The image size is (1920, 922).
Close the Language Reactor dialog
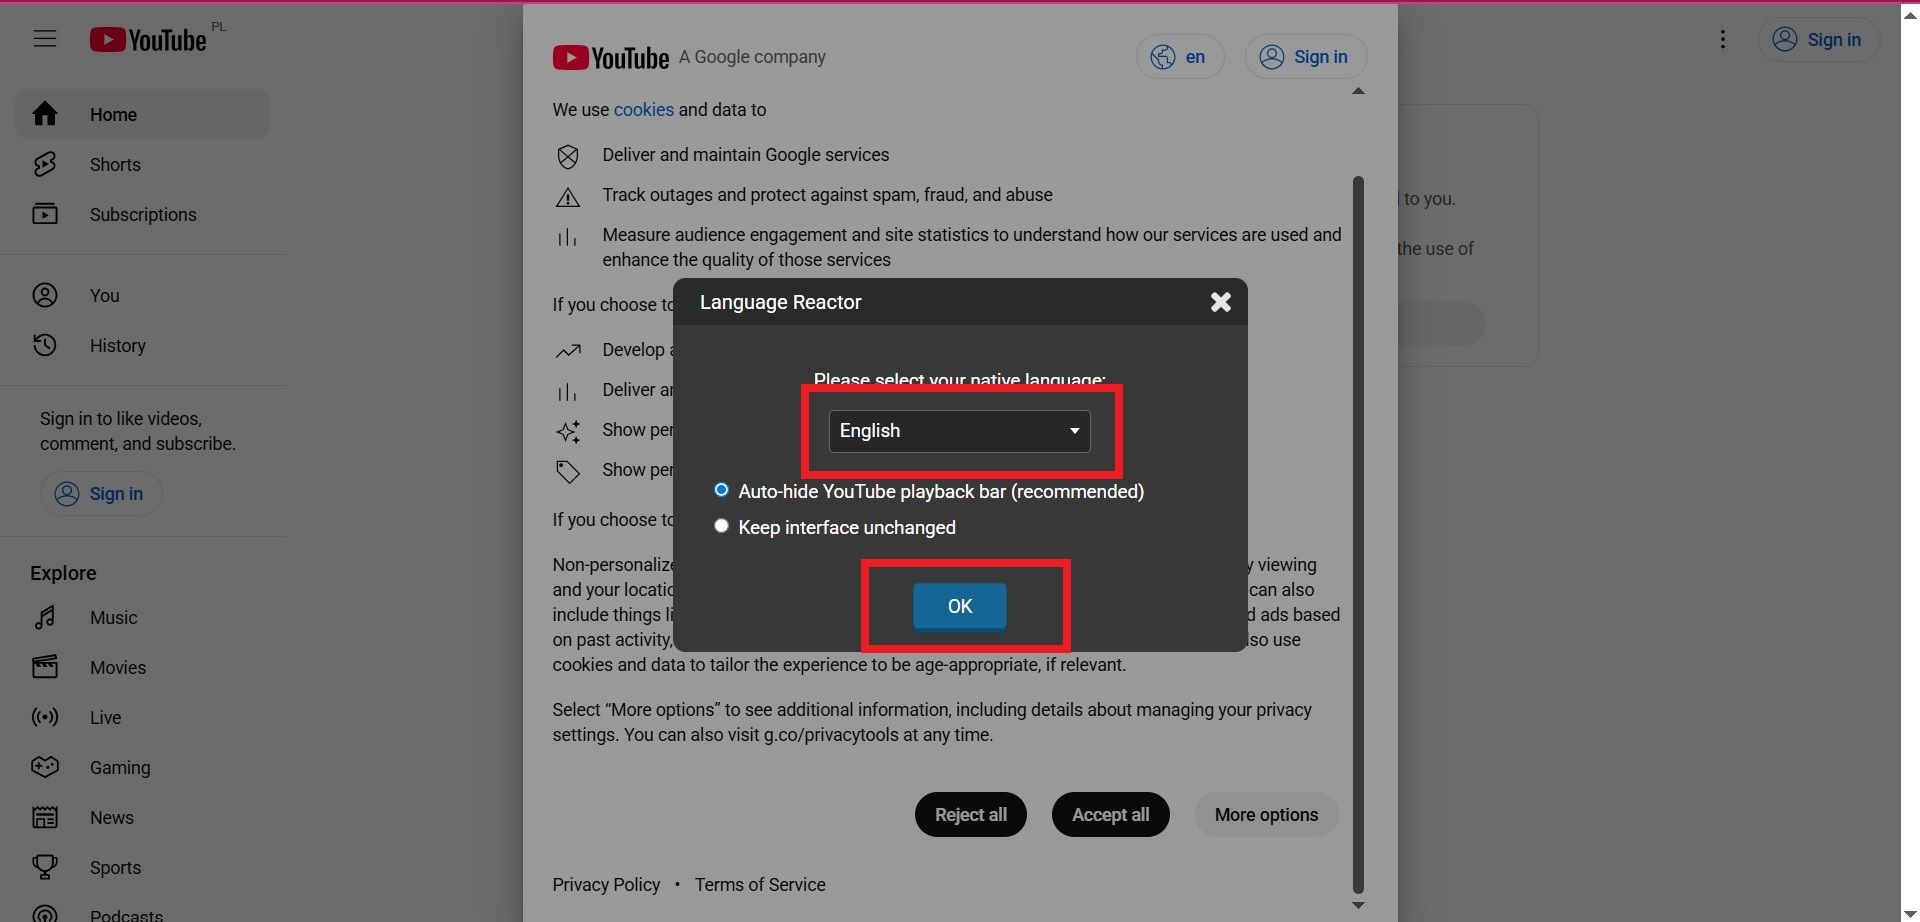tap(1220, 302)
